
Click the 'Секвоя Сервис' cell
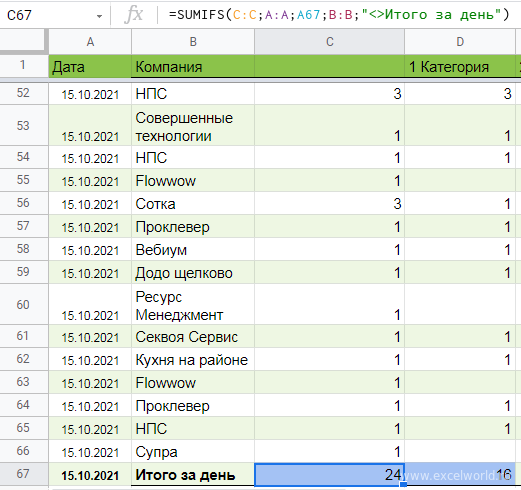193,336
